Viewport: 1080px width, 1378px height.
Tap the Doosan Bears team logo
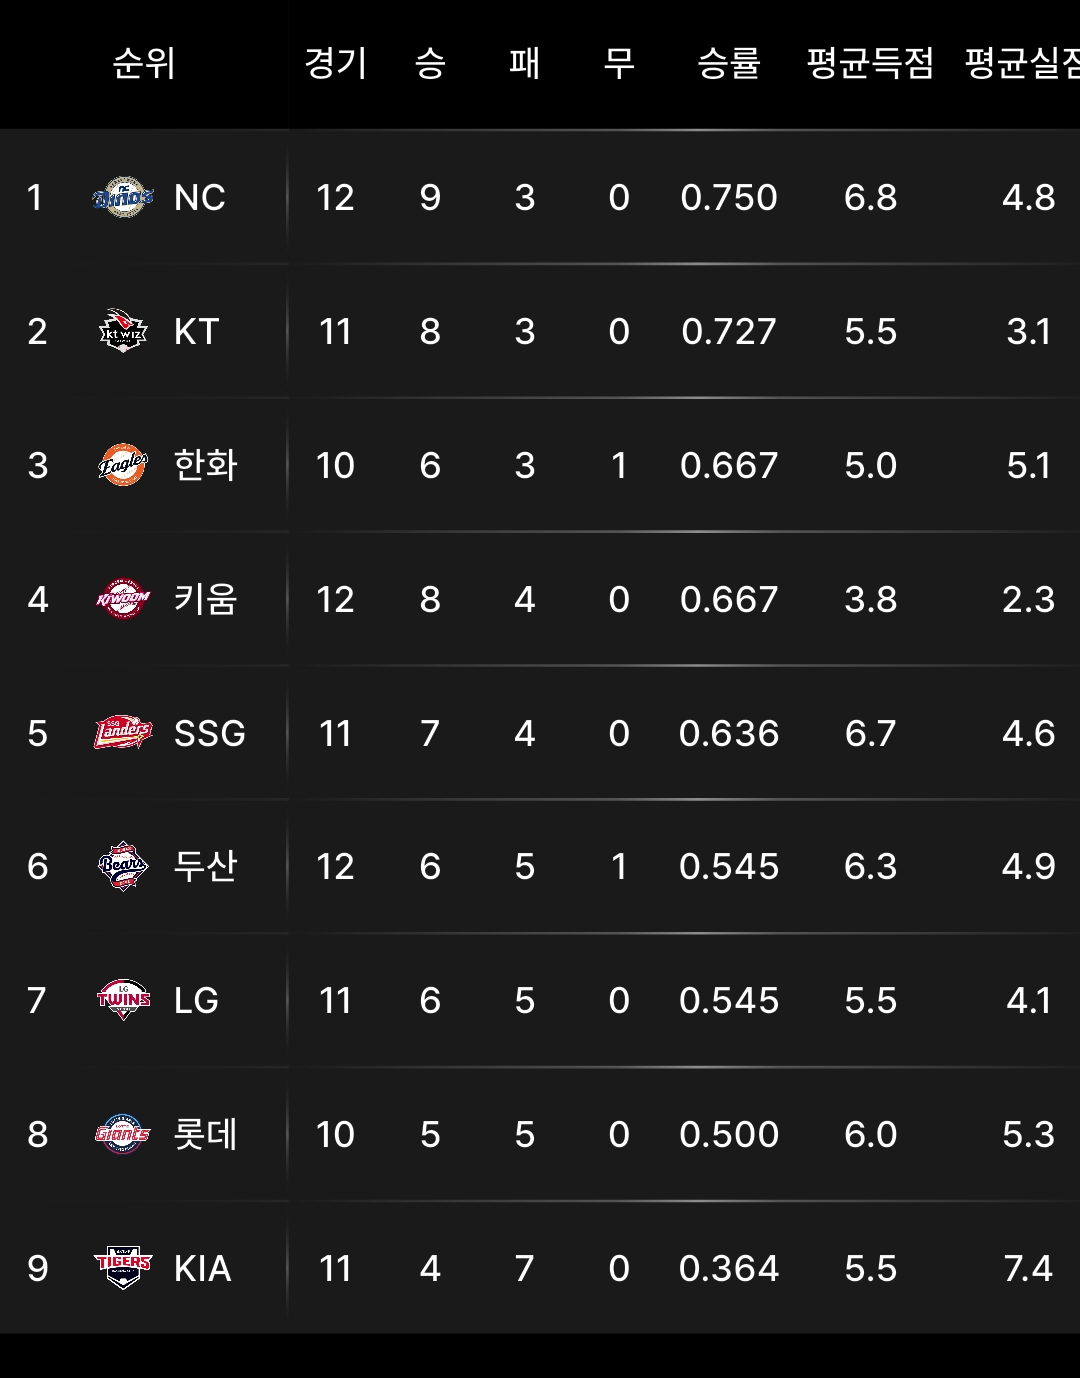(123, 866)
